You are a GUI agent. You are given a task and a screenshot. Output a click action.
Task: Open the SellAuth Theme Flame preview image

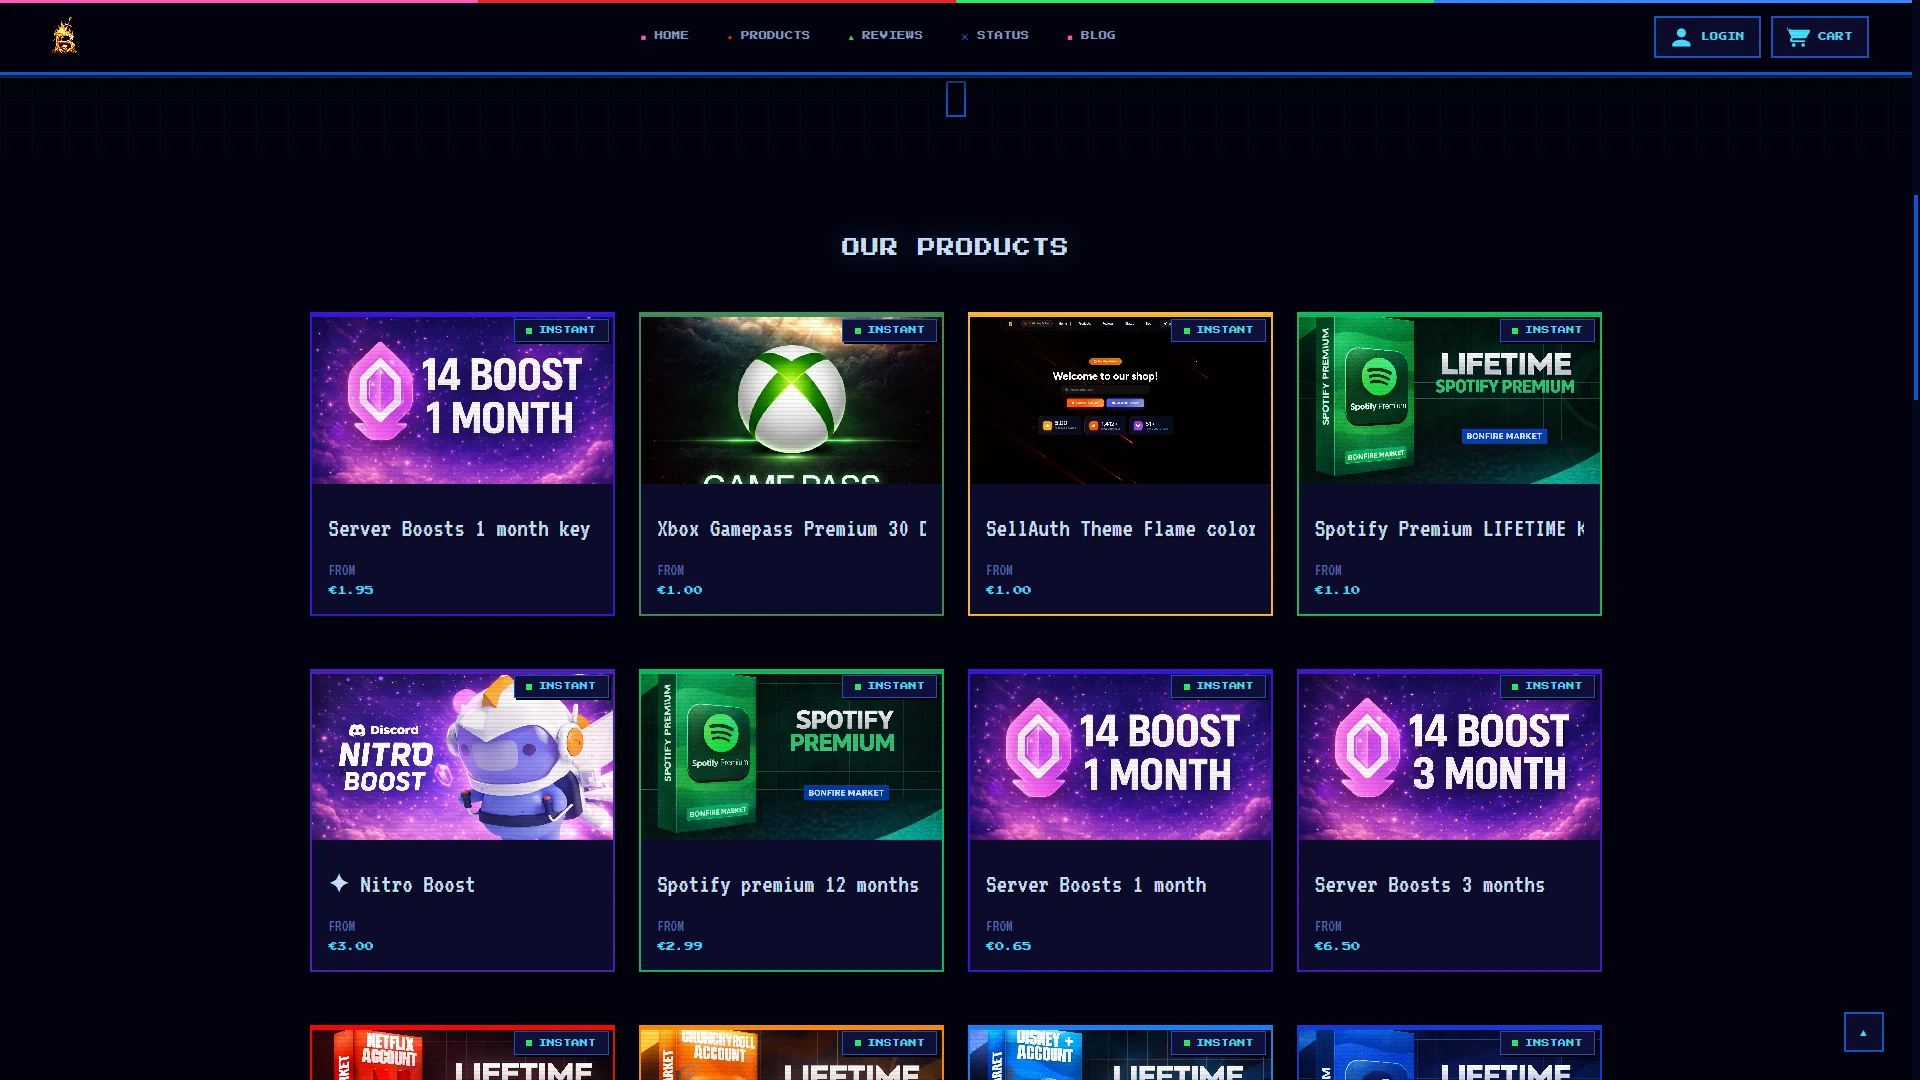1120,400
